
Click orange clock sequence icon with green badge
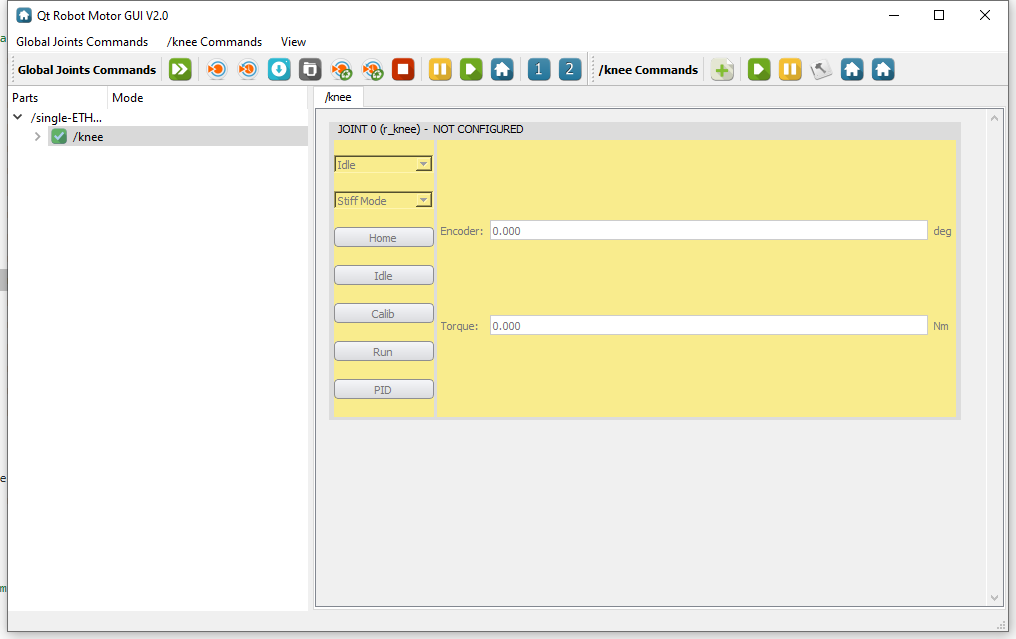[x=373, y=69]
